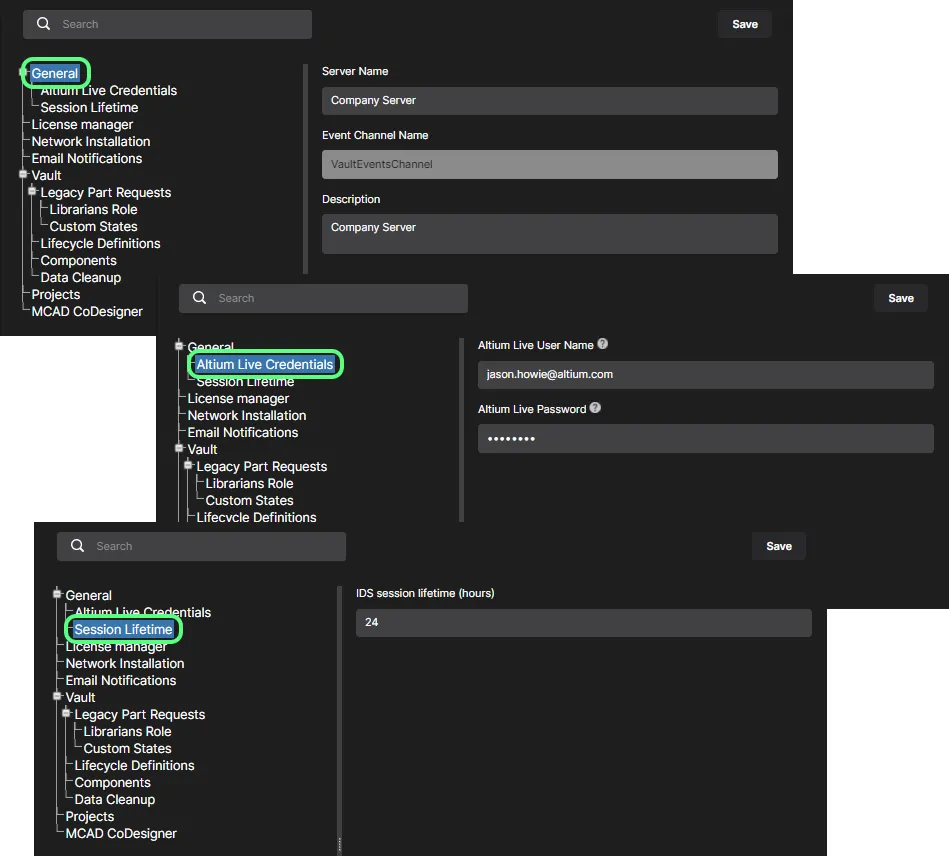This screenshot has width=949, height=856.
Task: Open Custom States in the Server Name panel tree
Action: (93, 226)
